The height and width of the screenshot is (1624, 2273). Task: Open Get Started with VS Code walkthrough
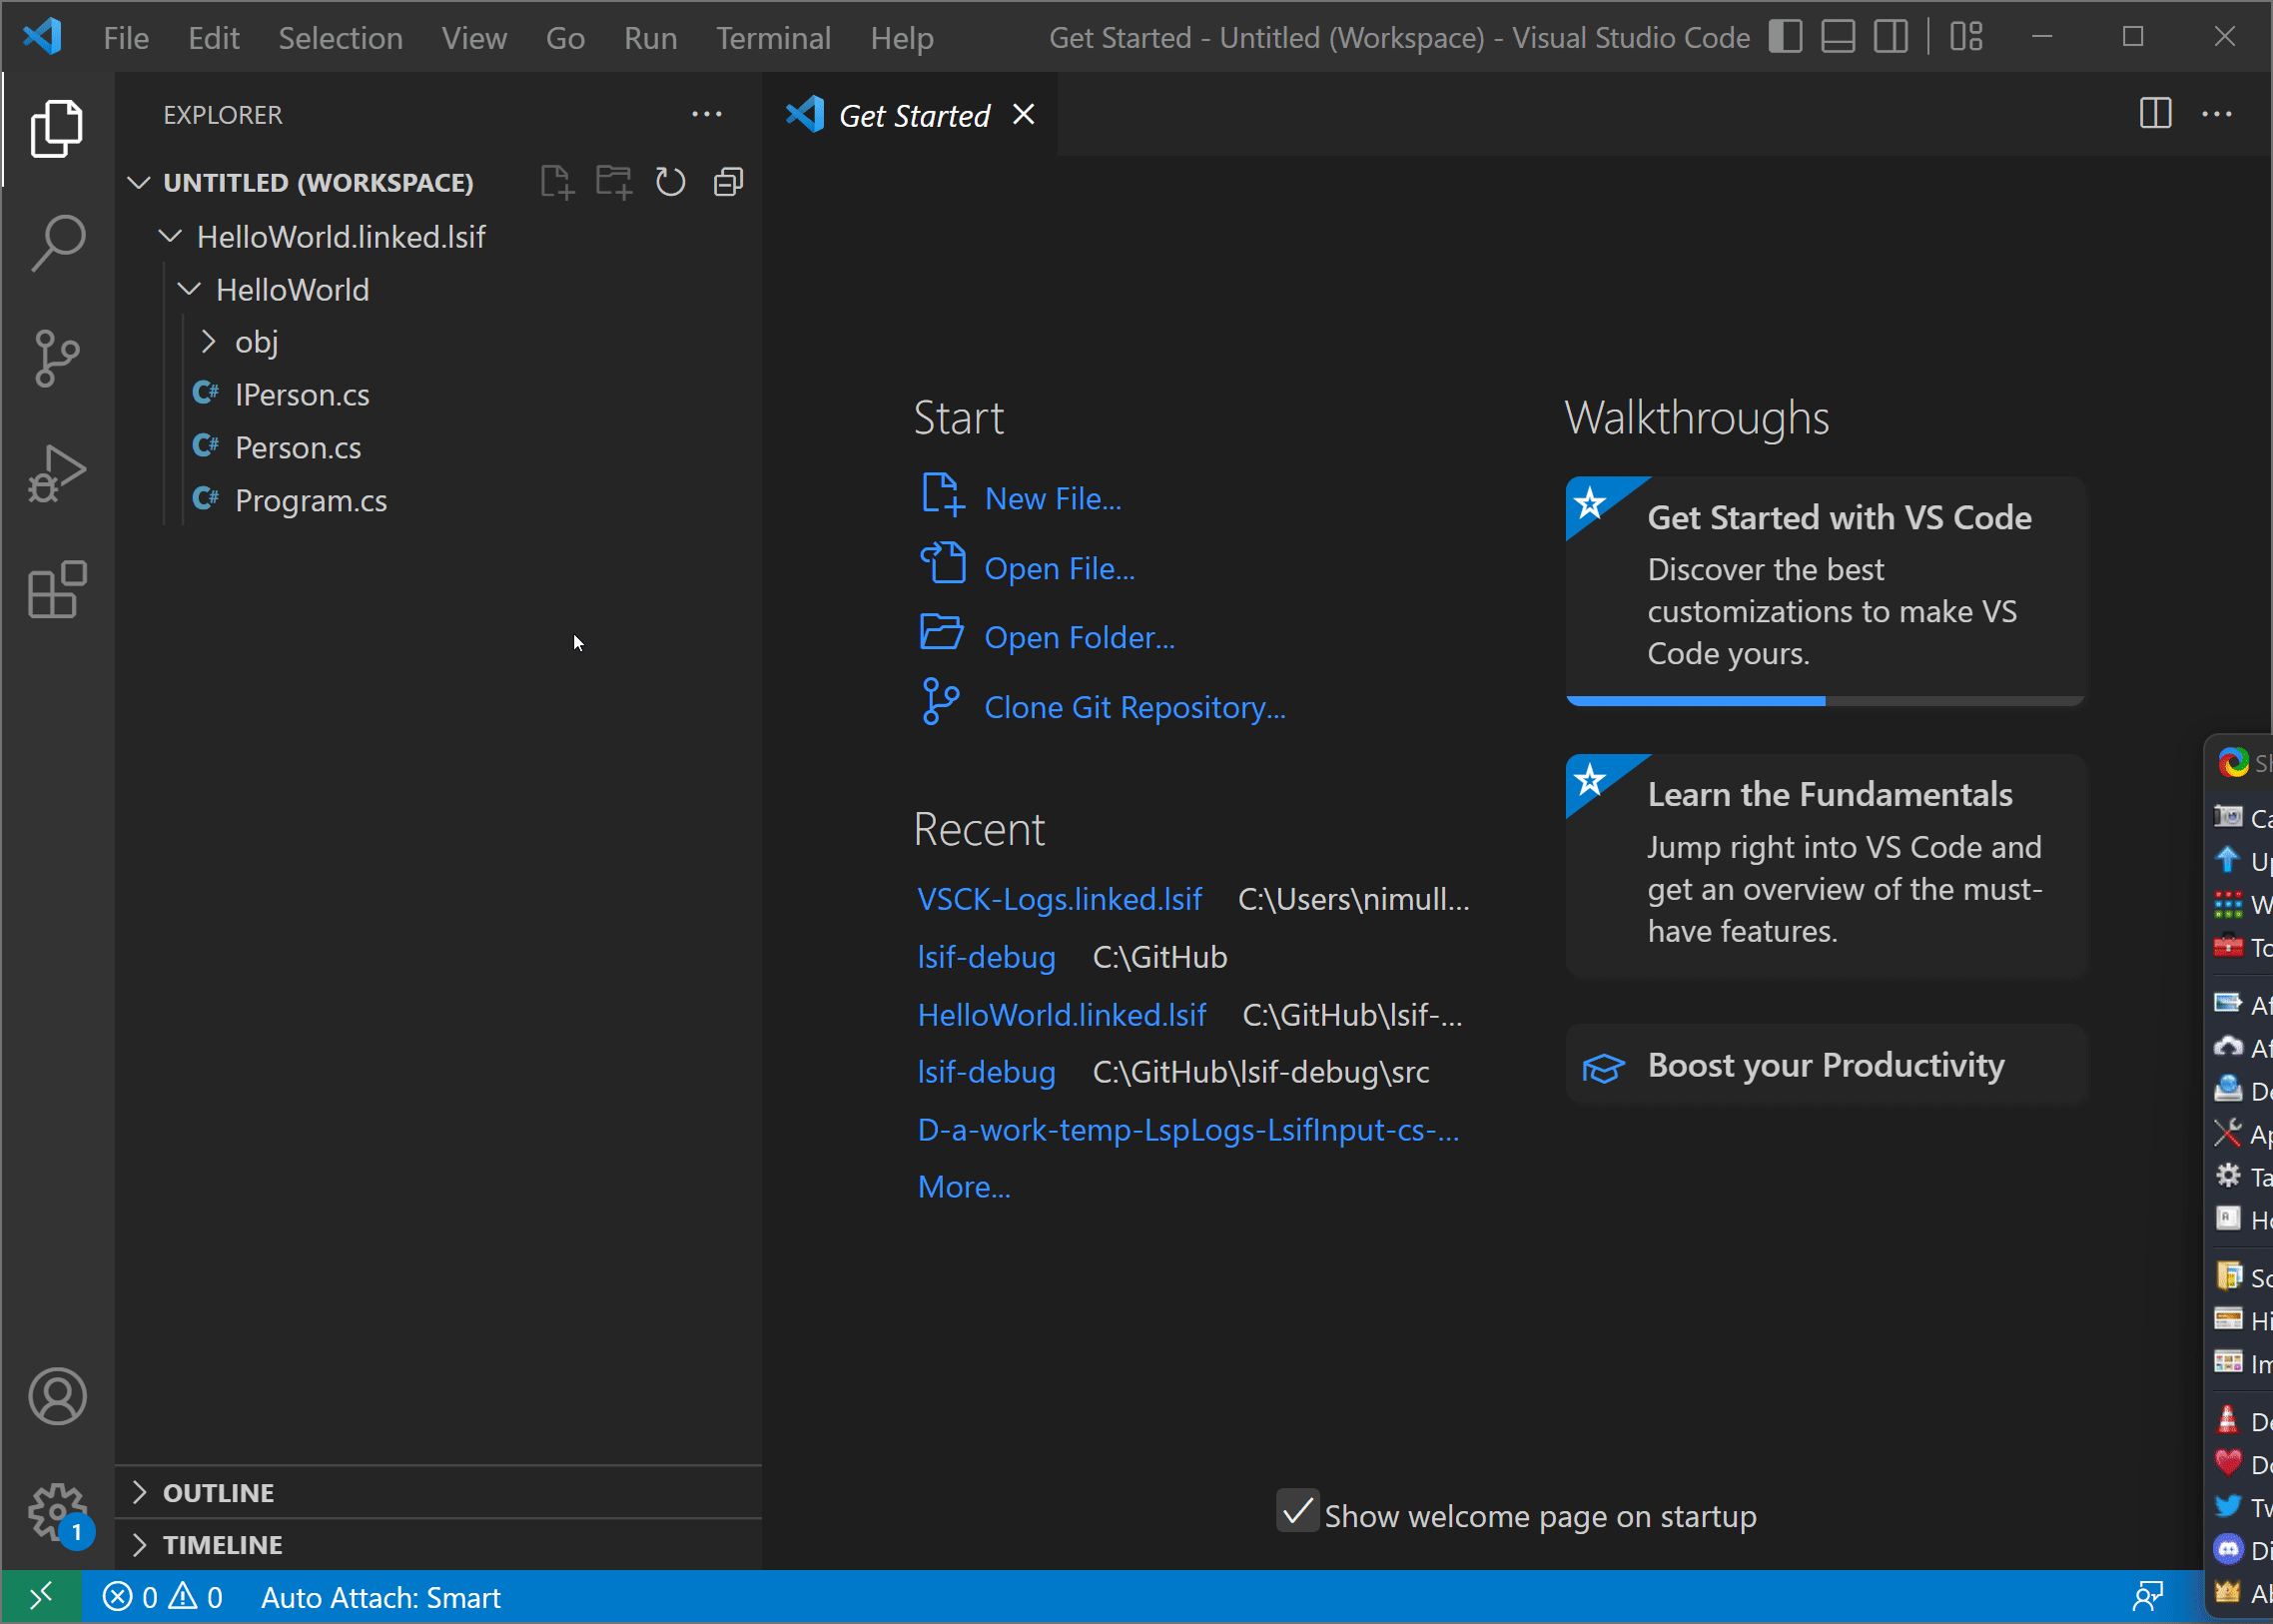click(x=1825, y=590)
